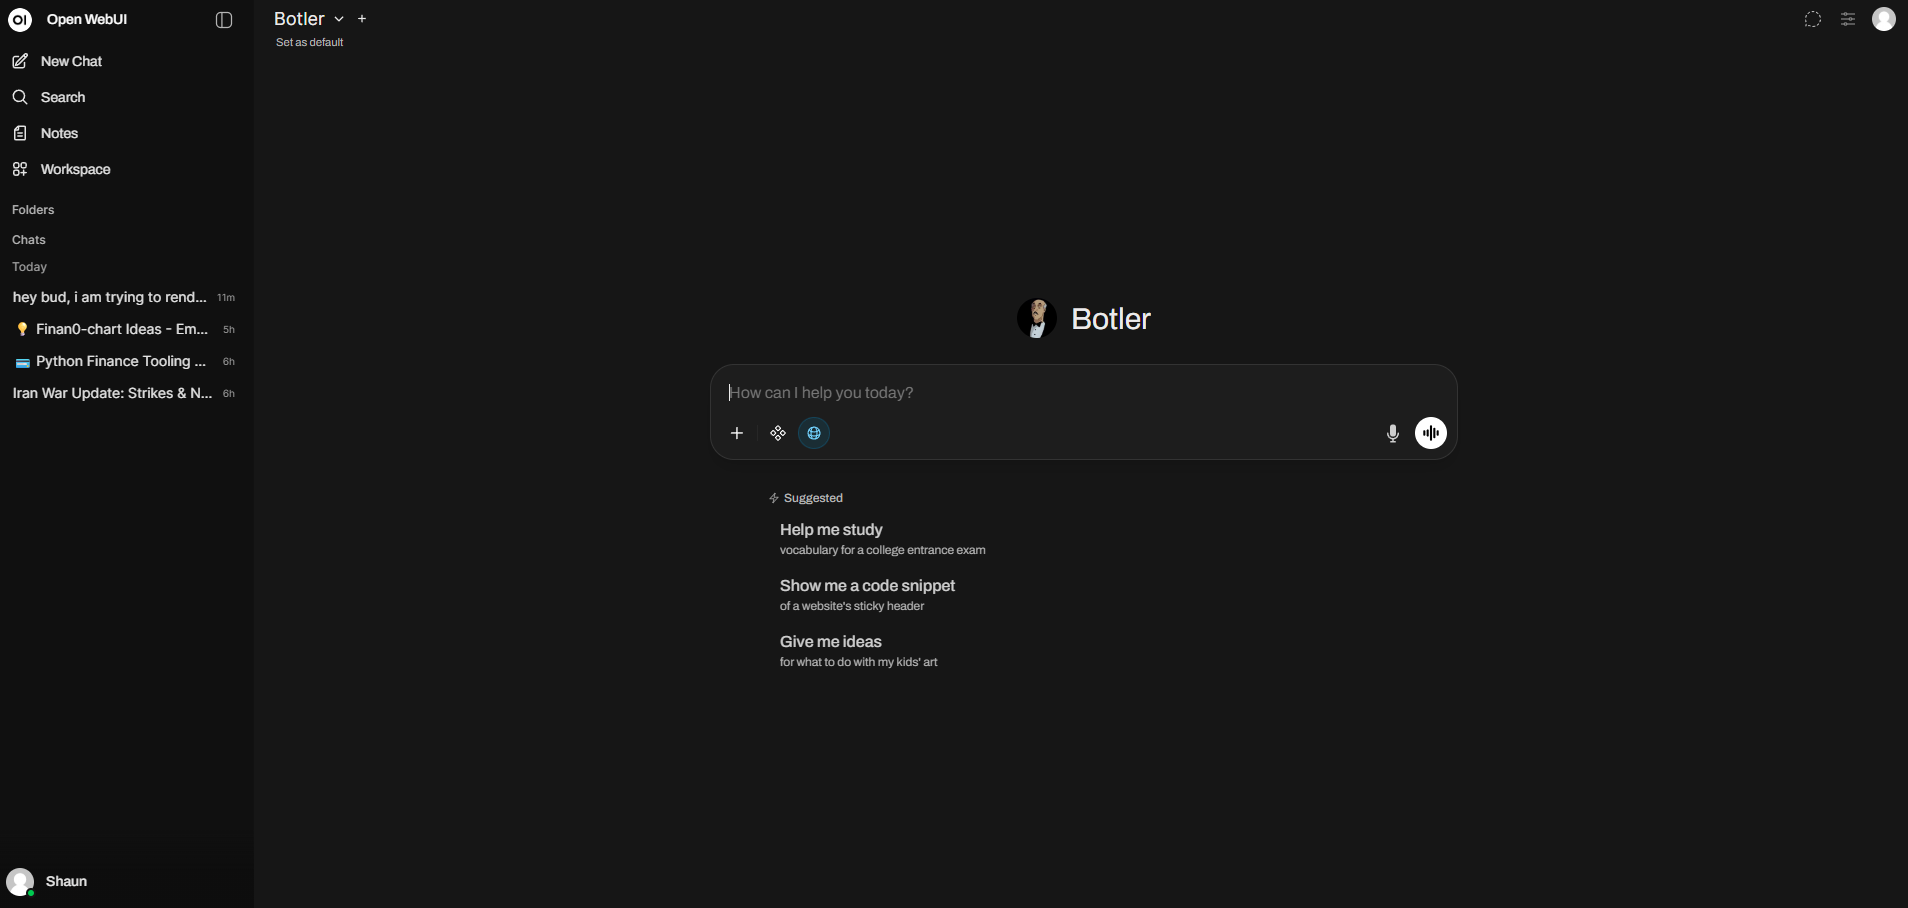Image resolution: width=1908 pixels, height=908 pixels.
Task: Click the Botler heading above the chat input
Action: tap(1111, 318)
